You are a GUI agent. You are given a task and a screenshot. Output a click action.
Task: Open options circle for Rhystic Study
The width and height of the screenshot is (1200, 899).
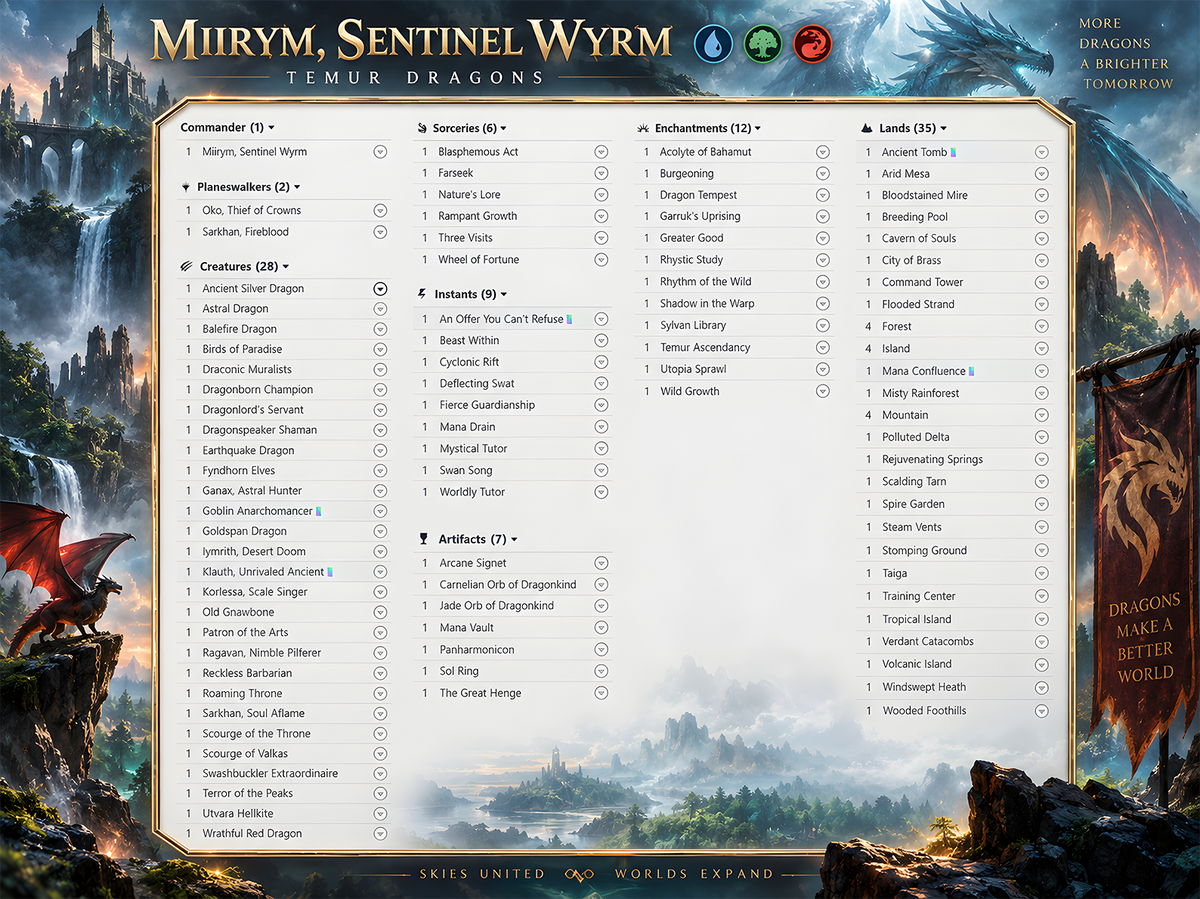(x=823, y=260)
